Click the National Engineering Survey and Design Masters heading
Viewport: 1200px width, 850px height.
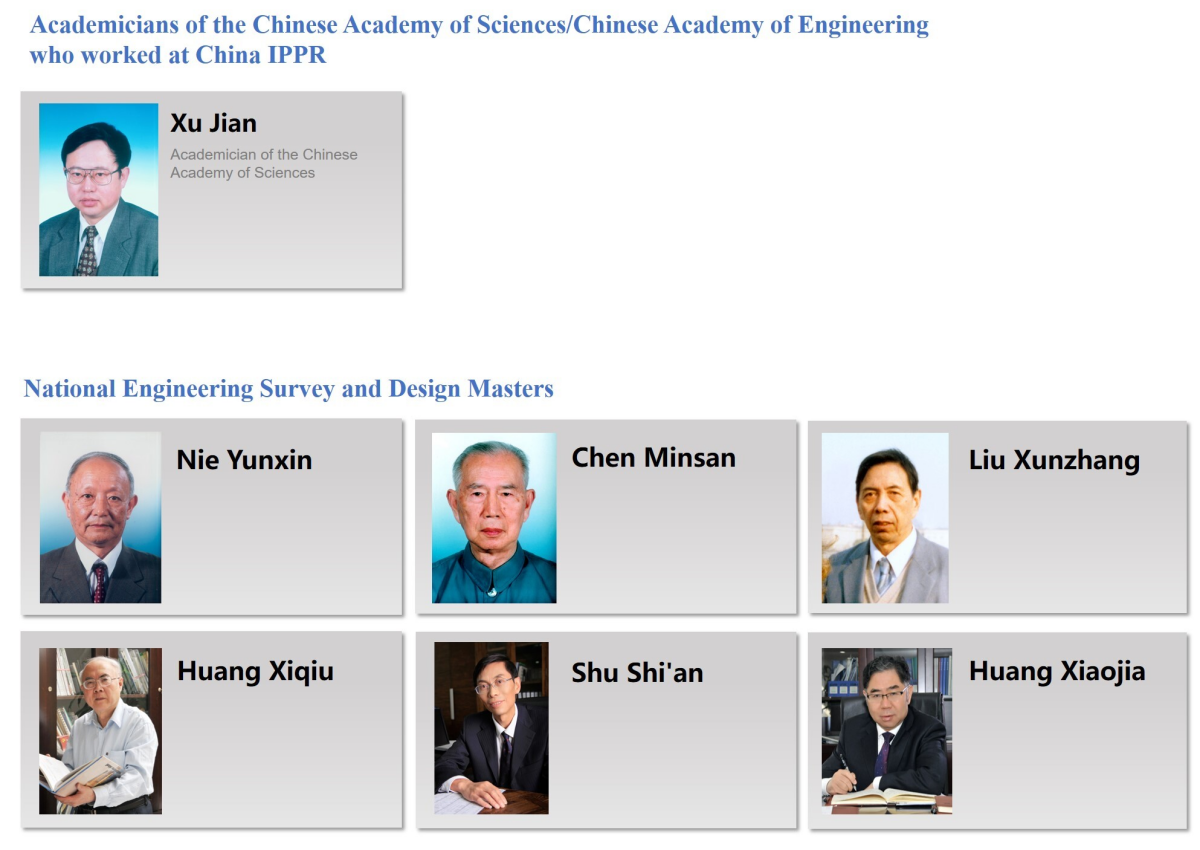tap(289, 388)
